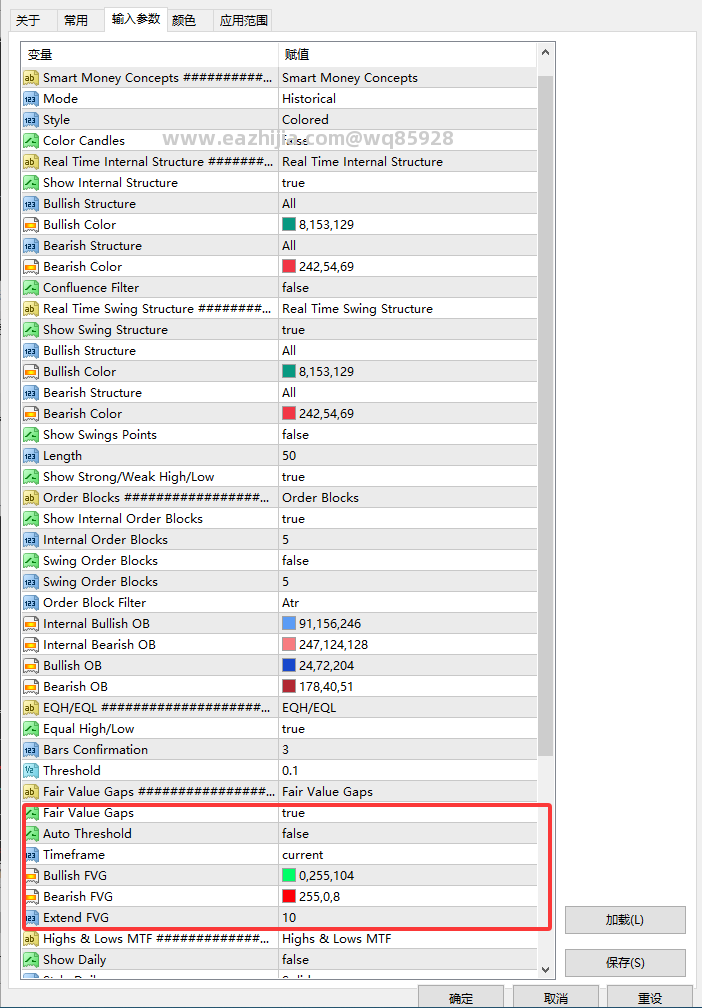Select the Timeframe value "current"
Image resolution: width=702 pixels, height=1008 pixels.
pyautogui.click(x=303, y=855)
